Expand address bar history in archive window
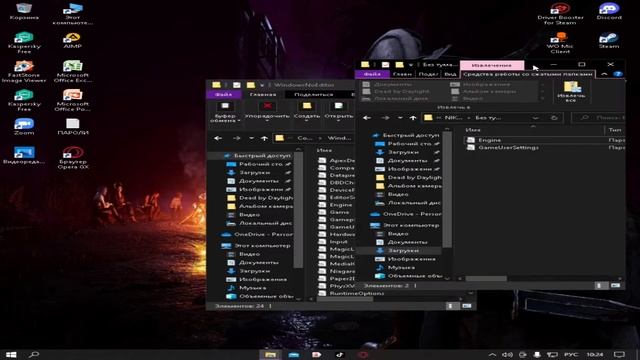 click(x=535, y=118)
